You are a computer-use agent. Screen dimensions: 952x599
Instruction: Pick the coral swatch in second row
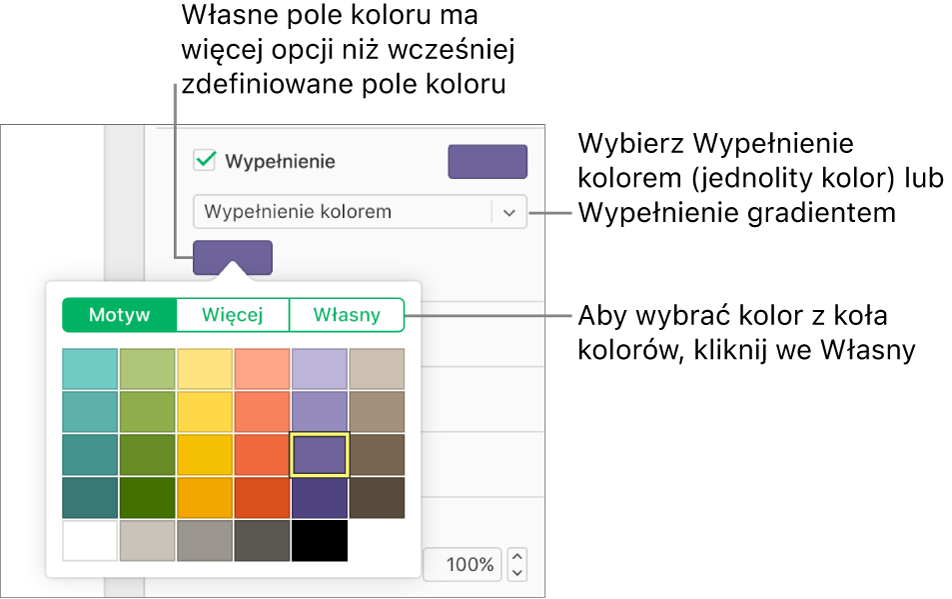click(x=262, y=411)
